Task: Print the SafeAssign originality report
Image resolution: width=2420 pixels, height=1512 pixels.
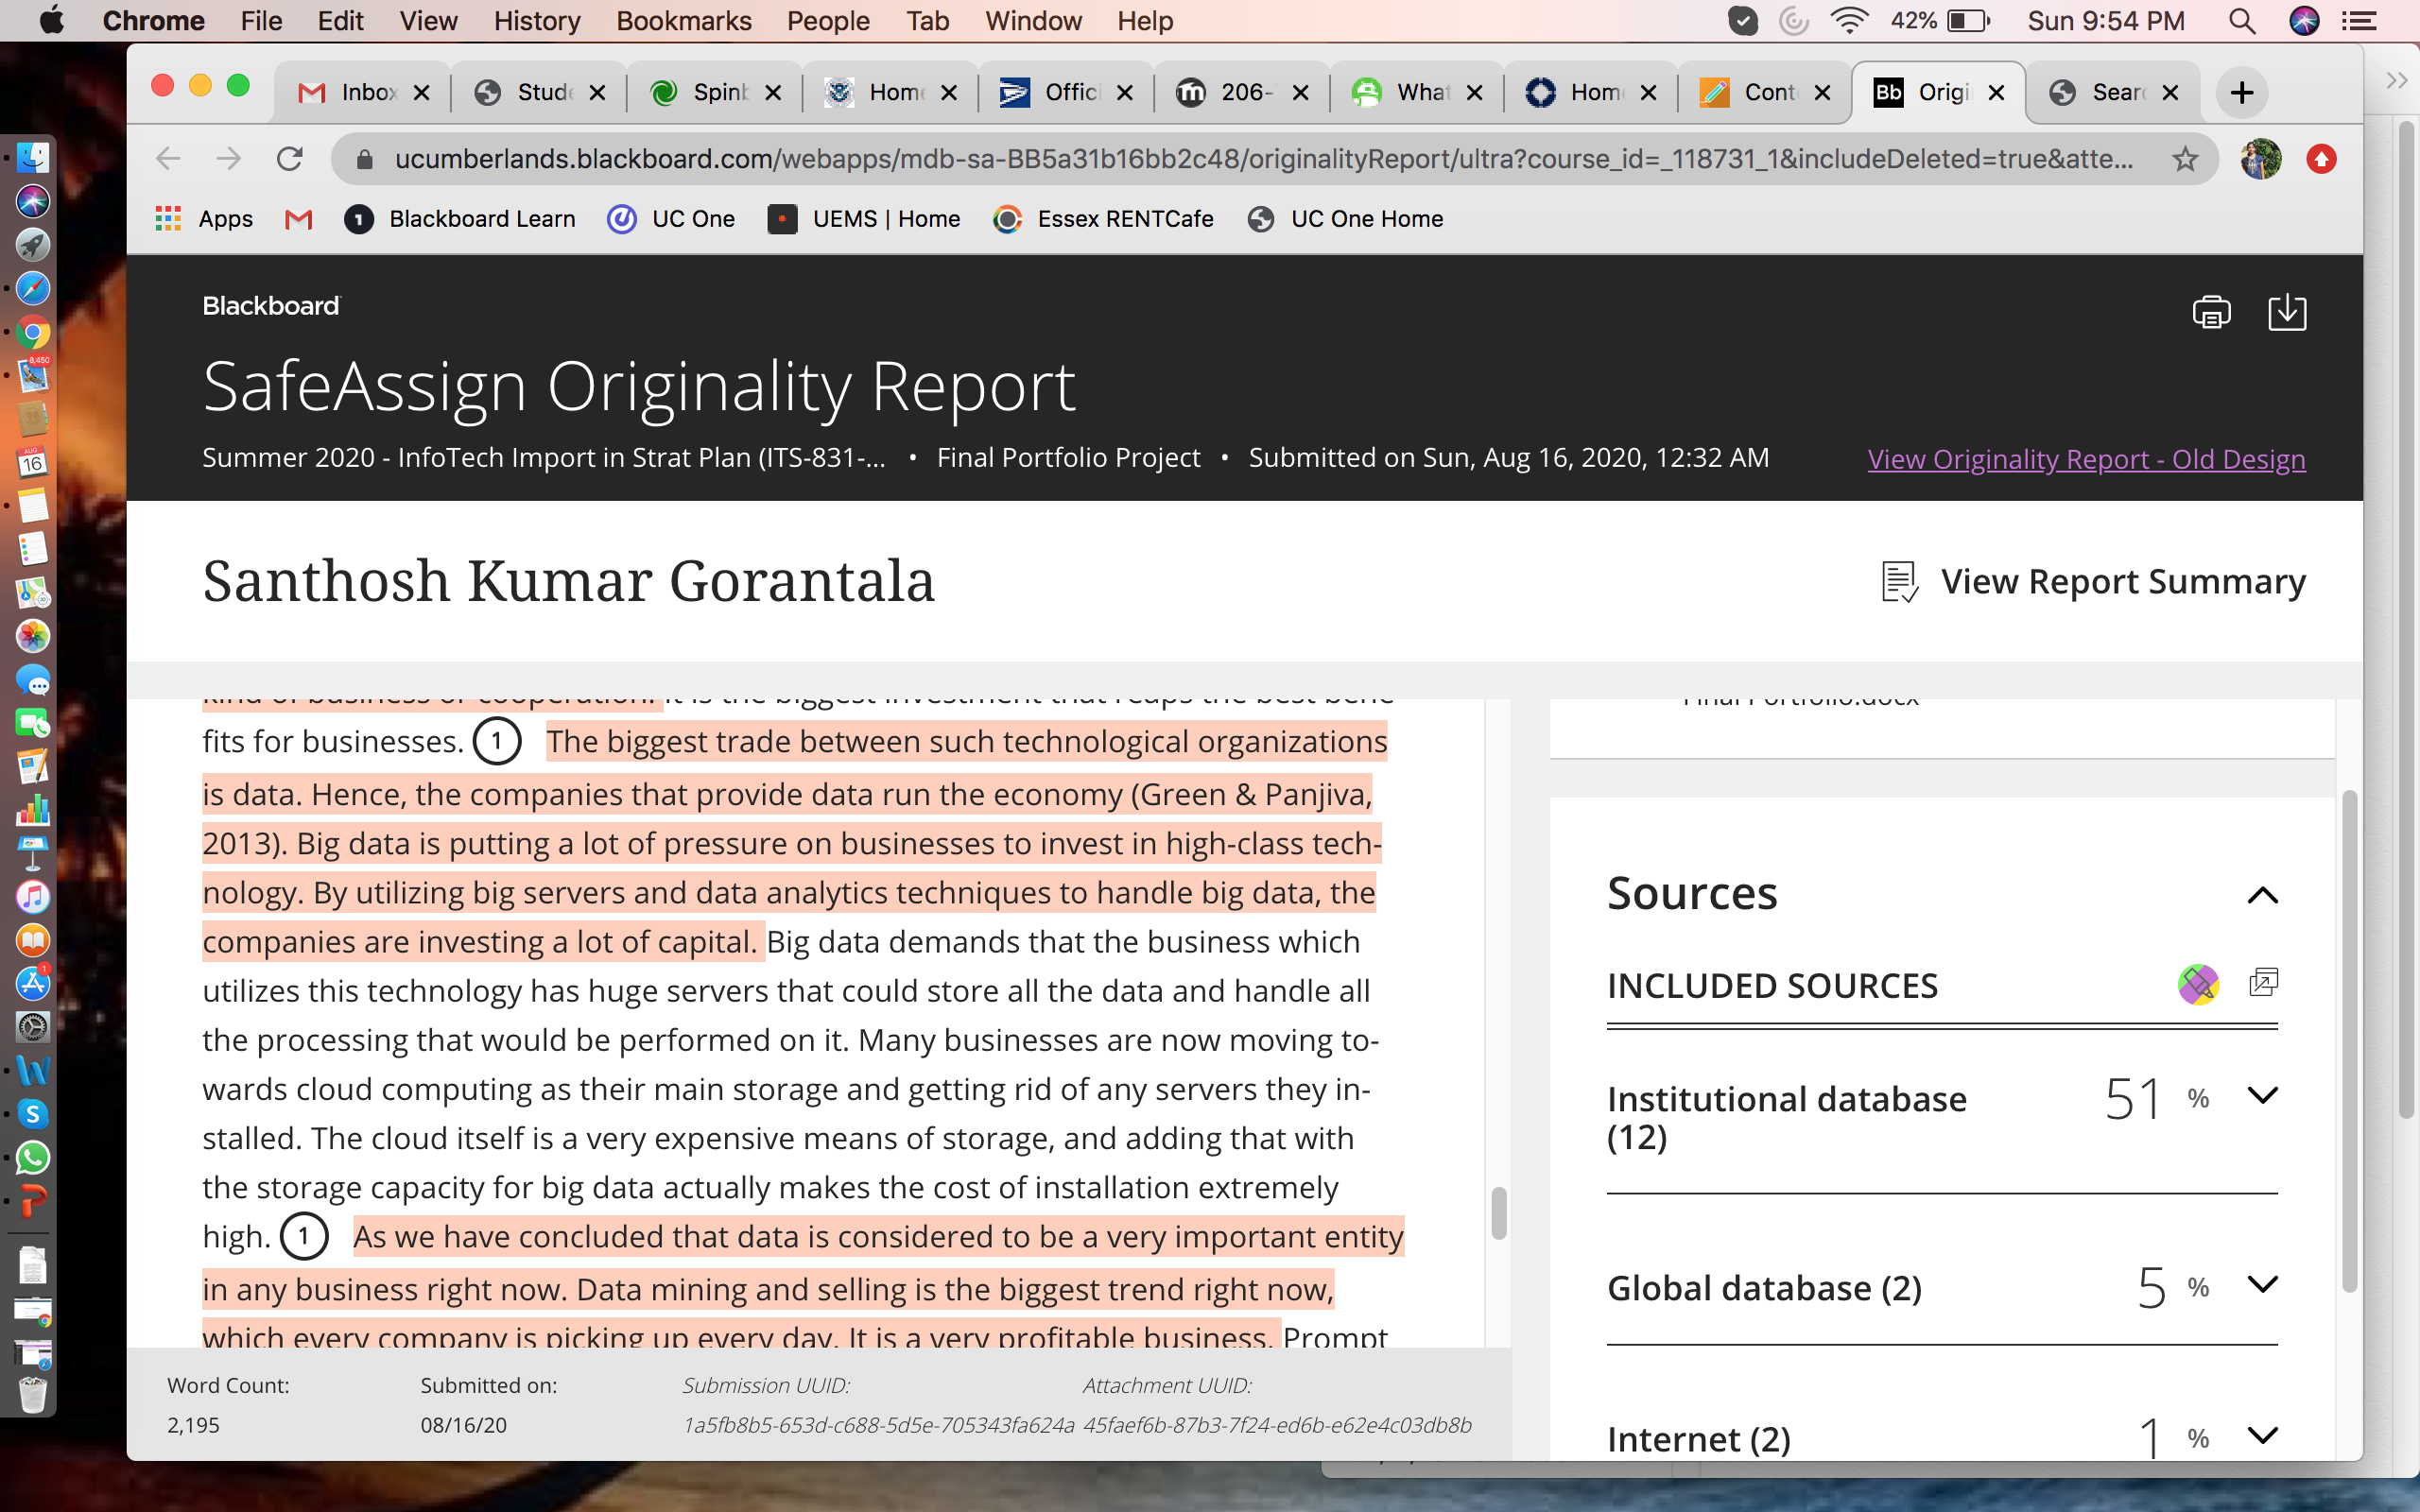Action: pos(2211,312)
